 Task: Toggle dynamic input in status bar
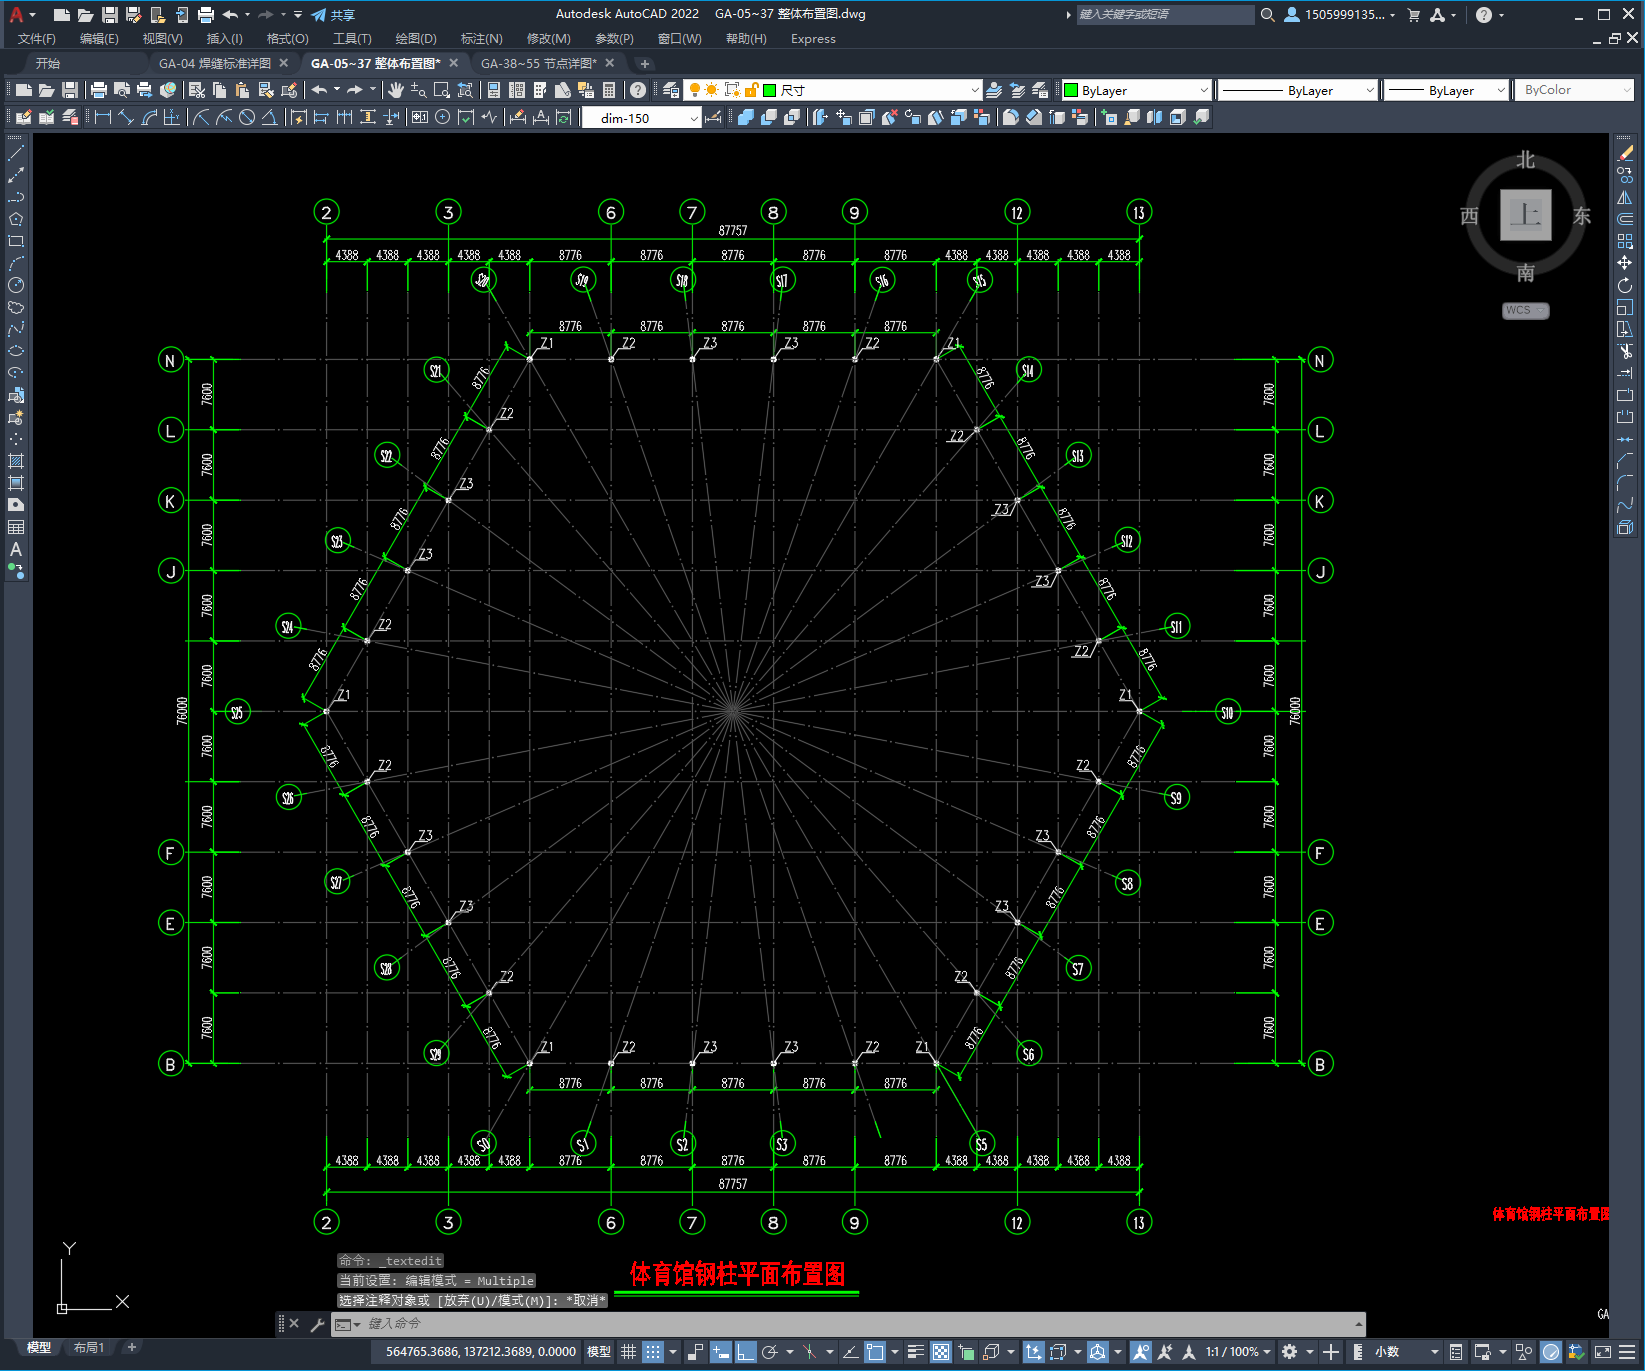click(x=721, y=1352)
